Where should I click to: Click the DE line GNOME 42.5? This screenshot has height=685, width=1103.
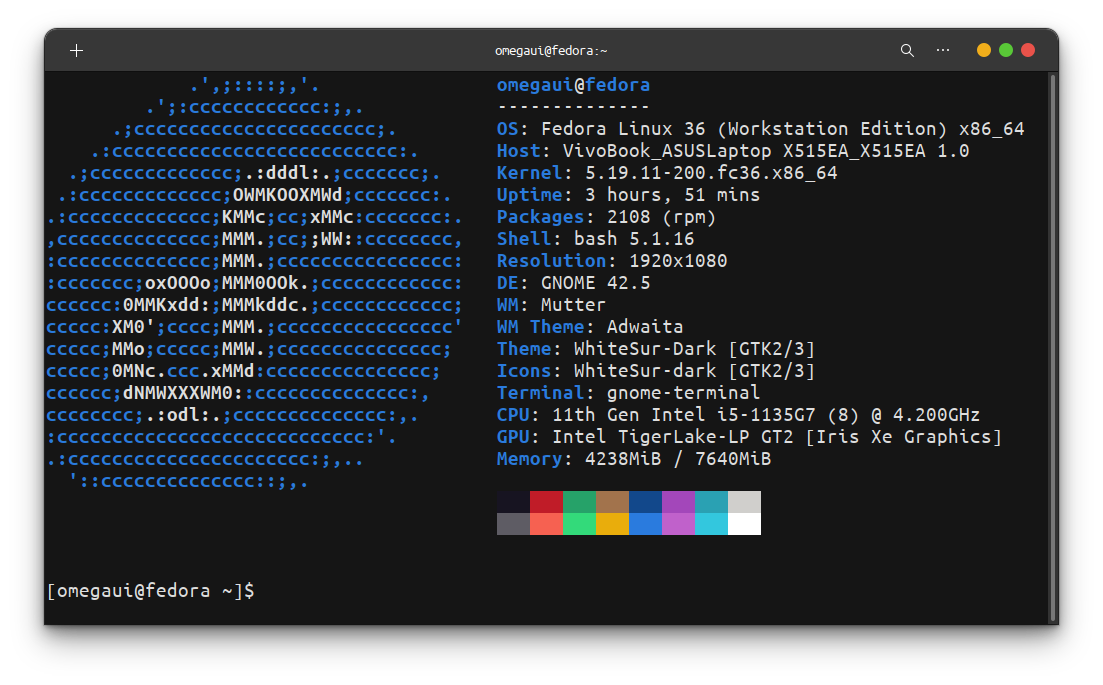coord(573,283)
